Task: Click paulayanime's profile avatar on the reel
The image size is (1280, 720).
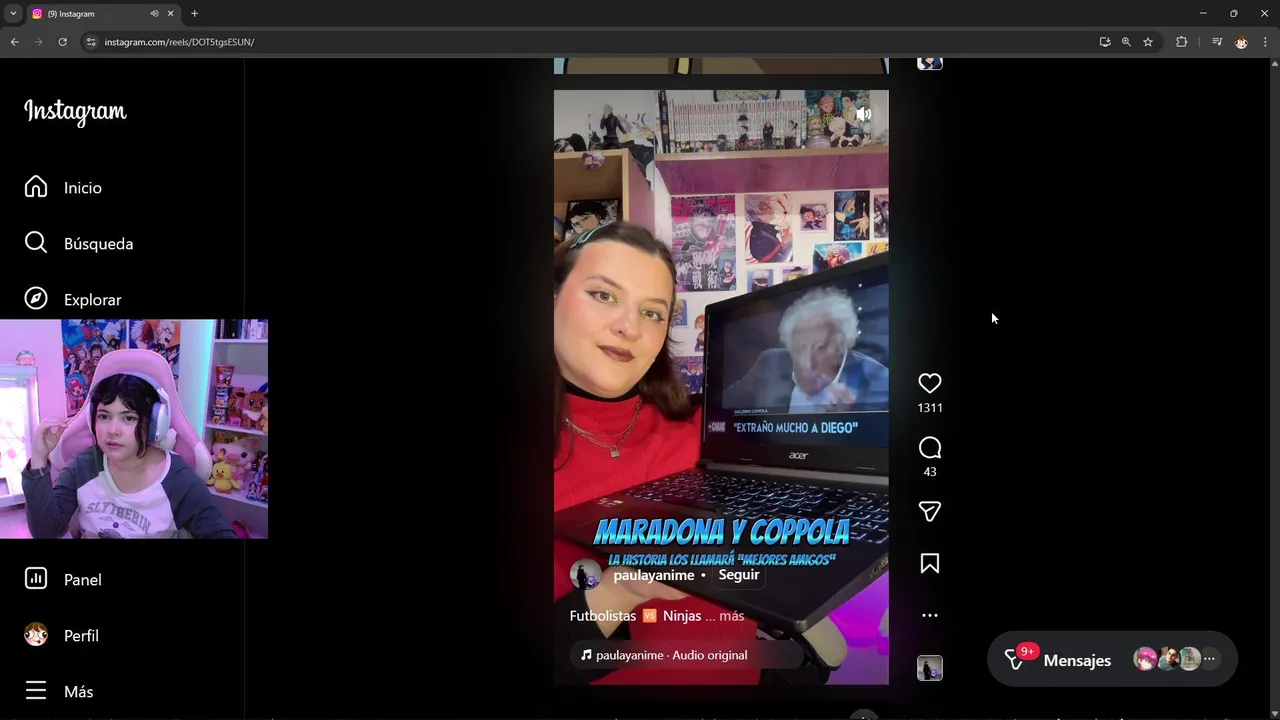Action: [585, 575]
